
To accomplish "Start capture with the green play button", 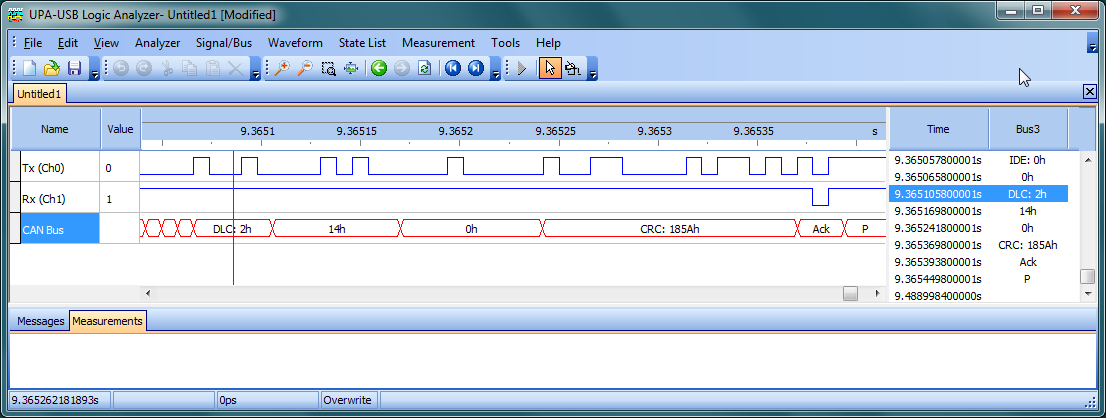I will [522, 68].
